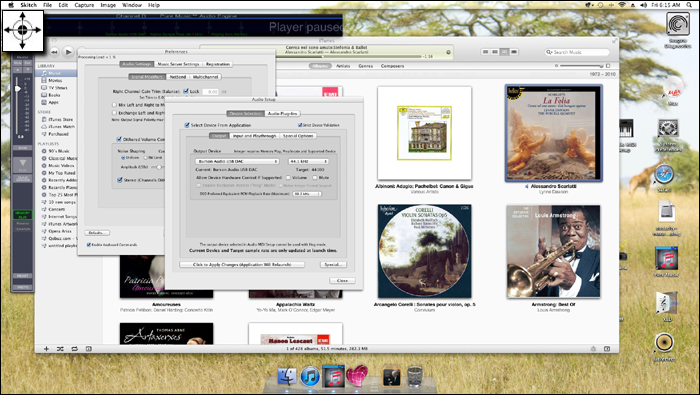
Task: Open the Max desktop icon
Action: tap(673, 87)
